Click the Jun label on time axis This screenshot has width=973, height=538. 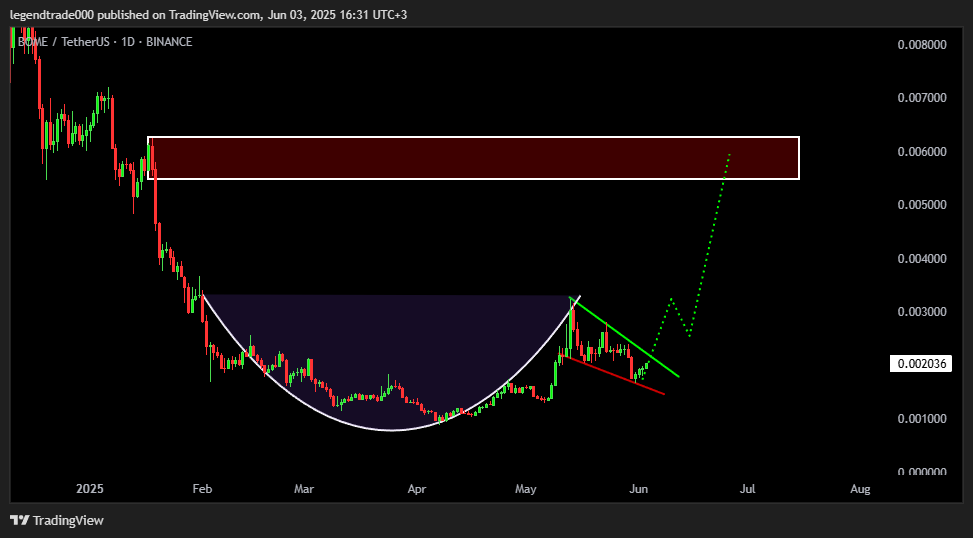coord(639,489)
